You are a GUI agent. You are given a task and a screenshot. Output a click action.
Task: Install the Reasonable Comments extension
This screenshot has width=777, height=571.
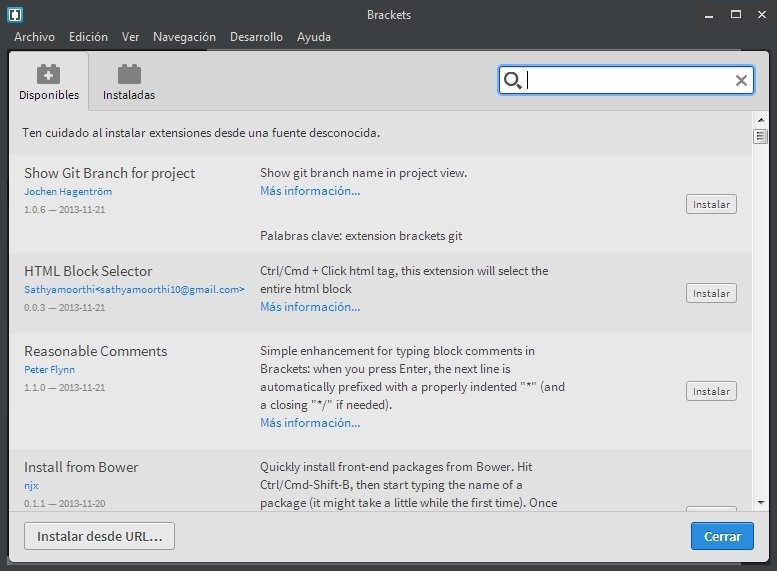(711, 391)
